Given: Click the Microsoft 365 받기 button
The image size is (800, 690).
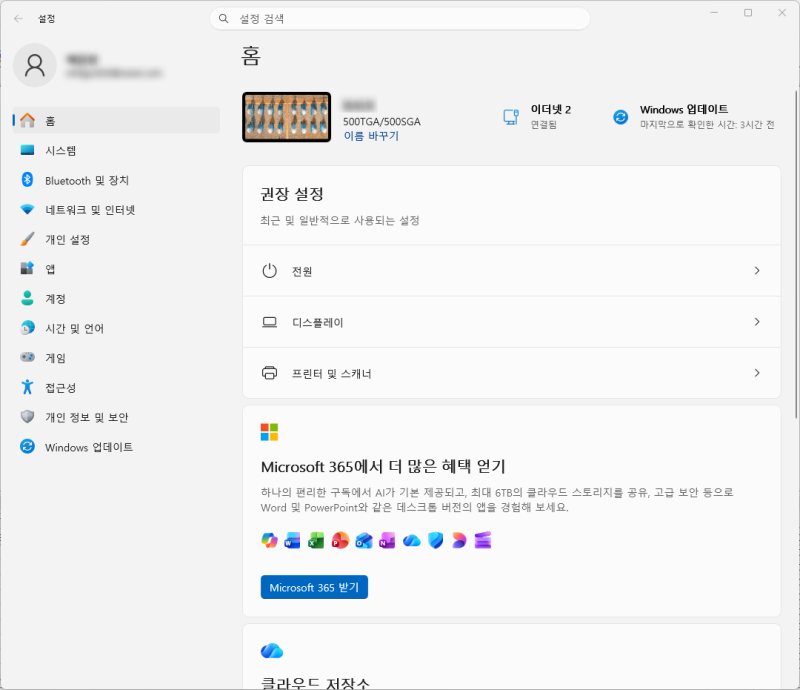Looking at the screenshot, I should 314,587.
